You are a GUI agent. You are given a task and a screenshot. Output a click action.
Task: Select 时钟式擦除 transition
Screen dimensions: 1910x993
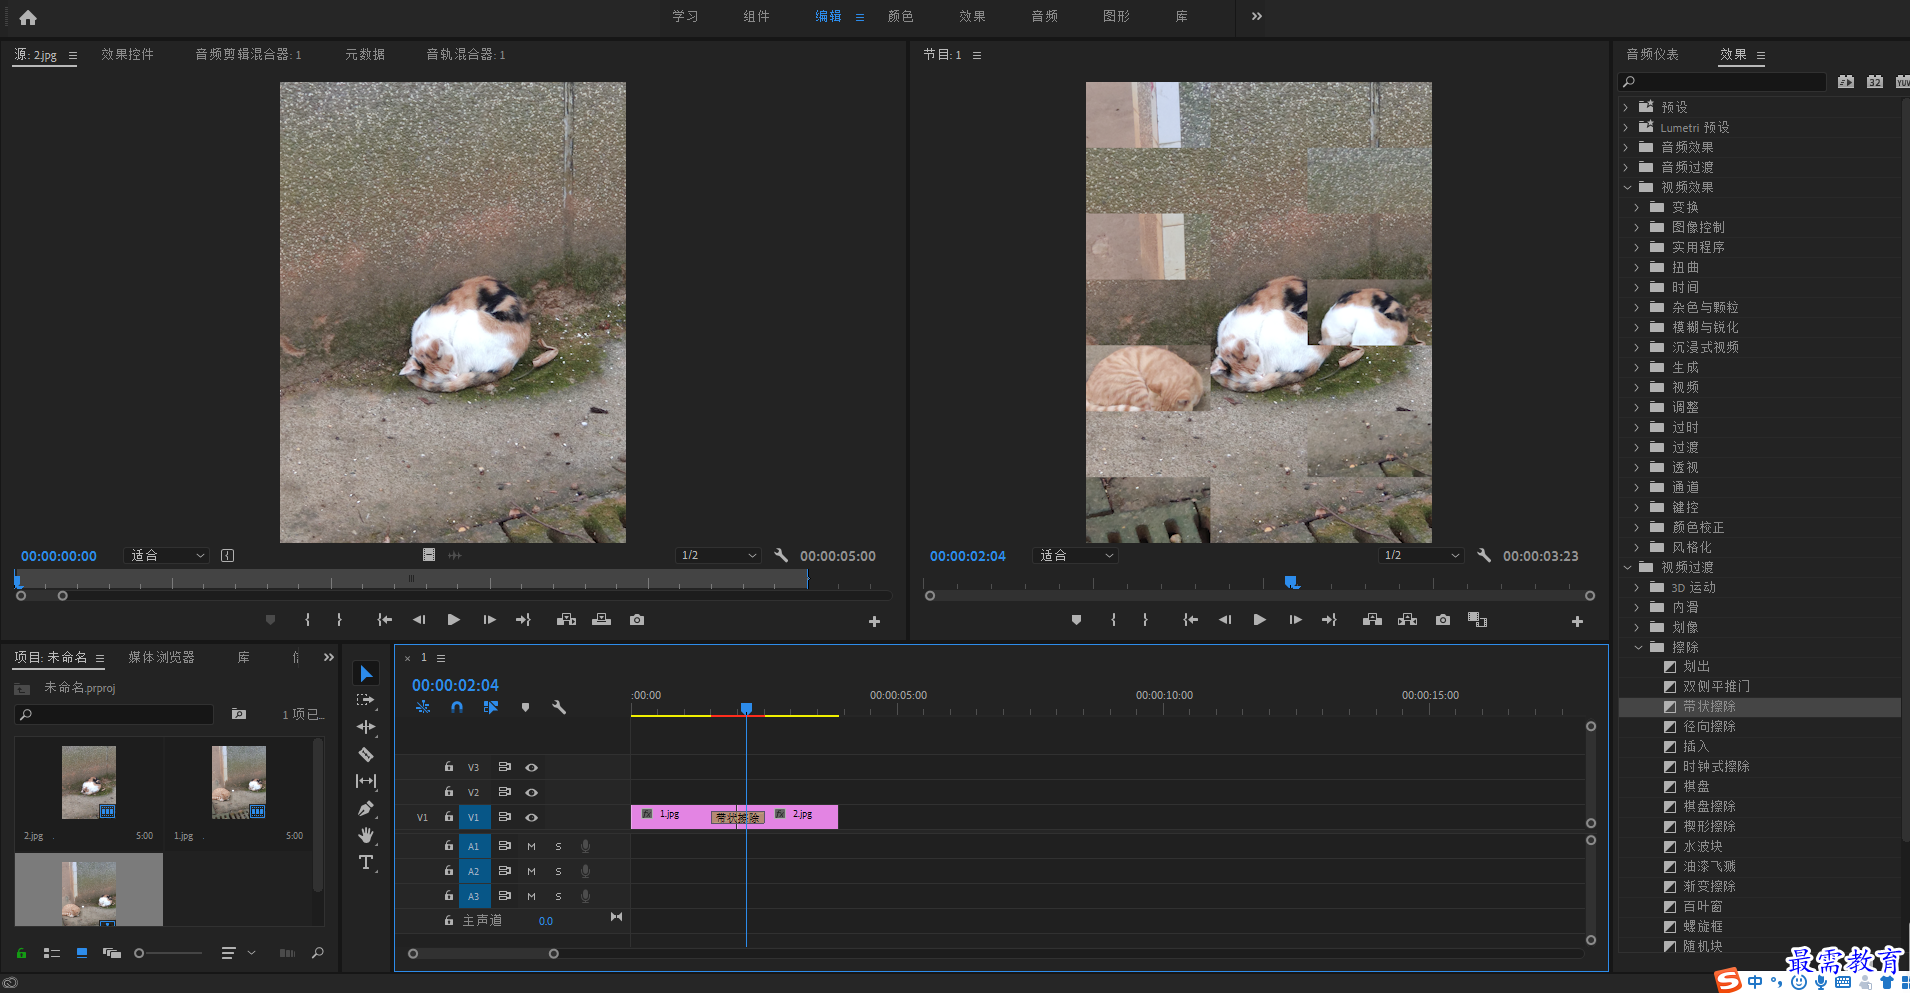click(1716, 767)
